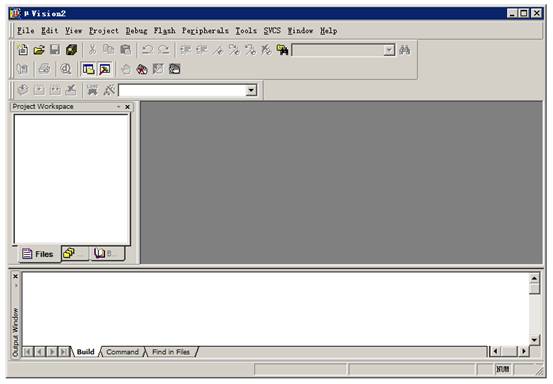Click the binoculars Find icon
The width and height of the screenshot is (553, 384).
click(x=405, y=50)
